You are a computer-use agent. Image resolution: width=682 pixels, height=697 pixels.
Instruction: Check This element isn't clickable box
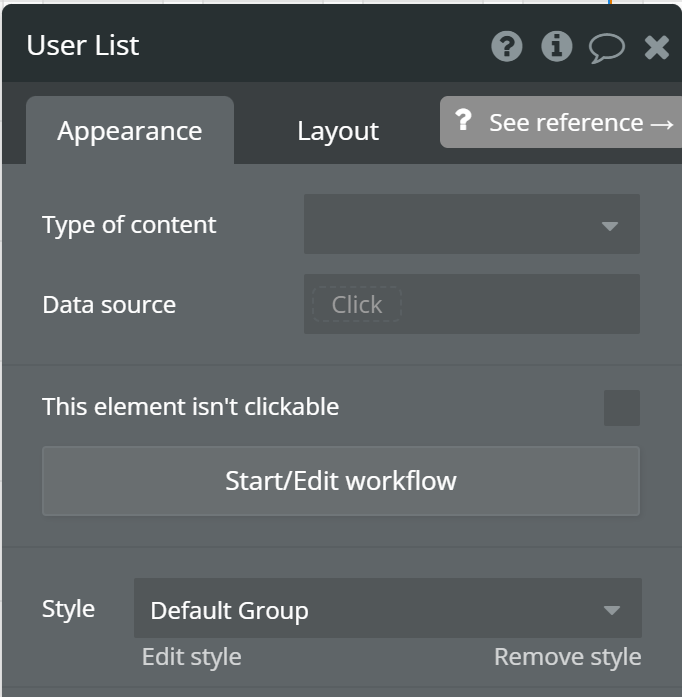pos(622,408)
